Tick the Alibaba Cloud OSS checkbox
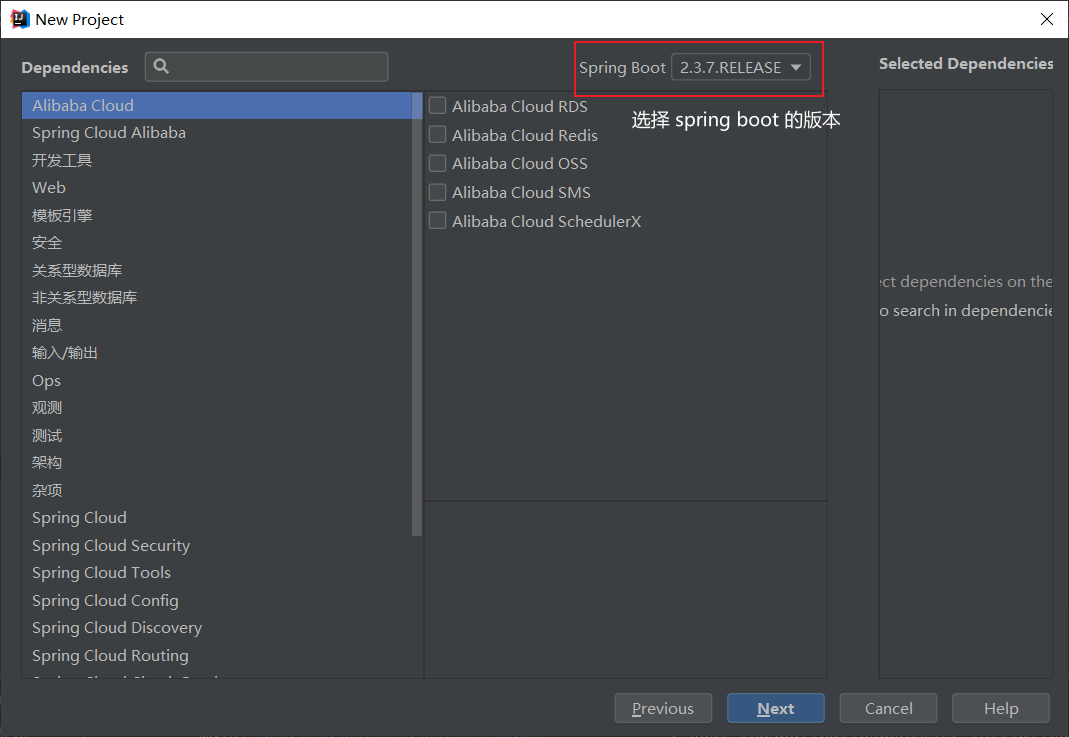The height and width of the screenshot is (737, 1069). click(x=438, y=164)
